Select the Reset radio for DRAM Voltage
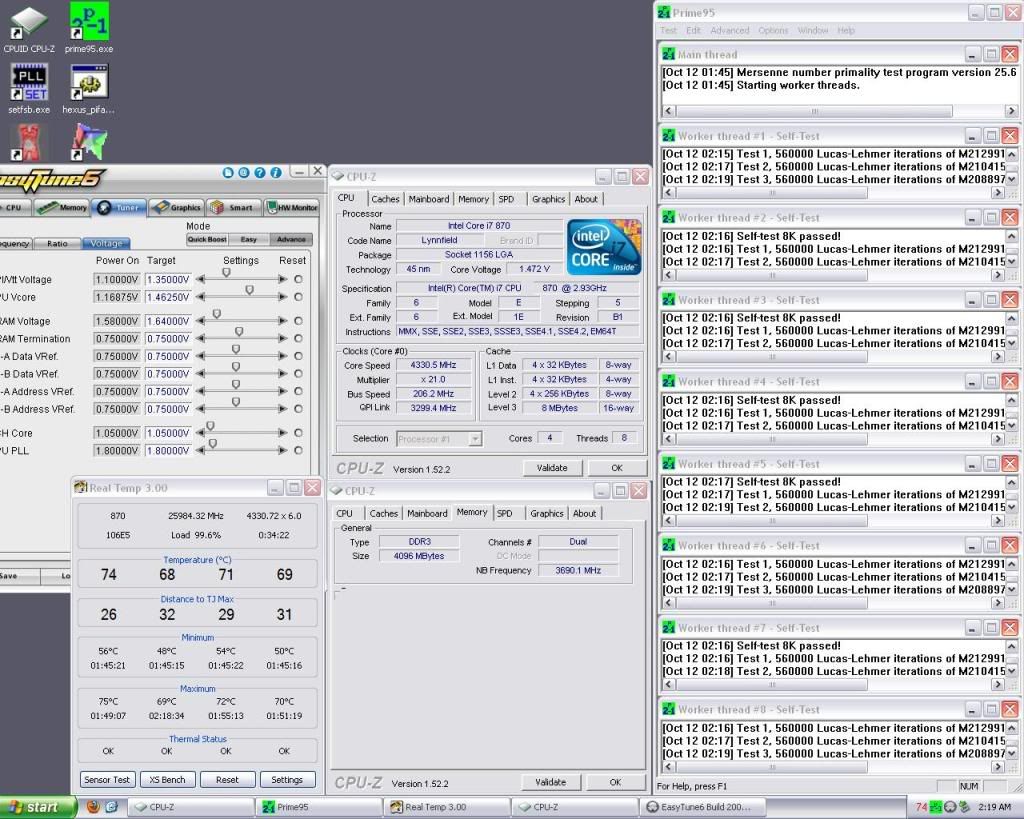This screenshot has width=1024, height=819. coord(298,321)
